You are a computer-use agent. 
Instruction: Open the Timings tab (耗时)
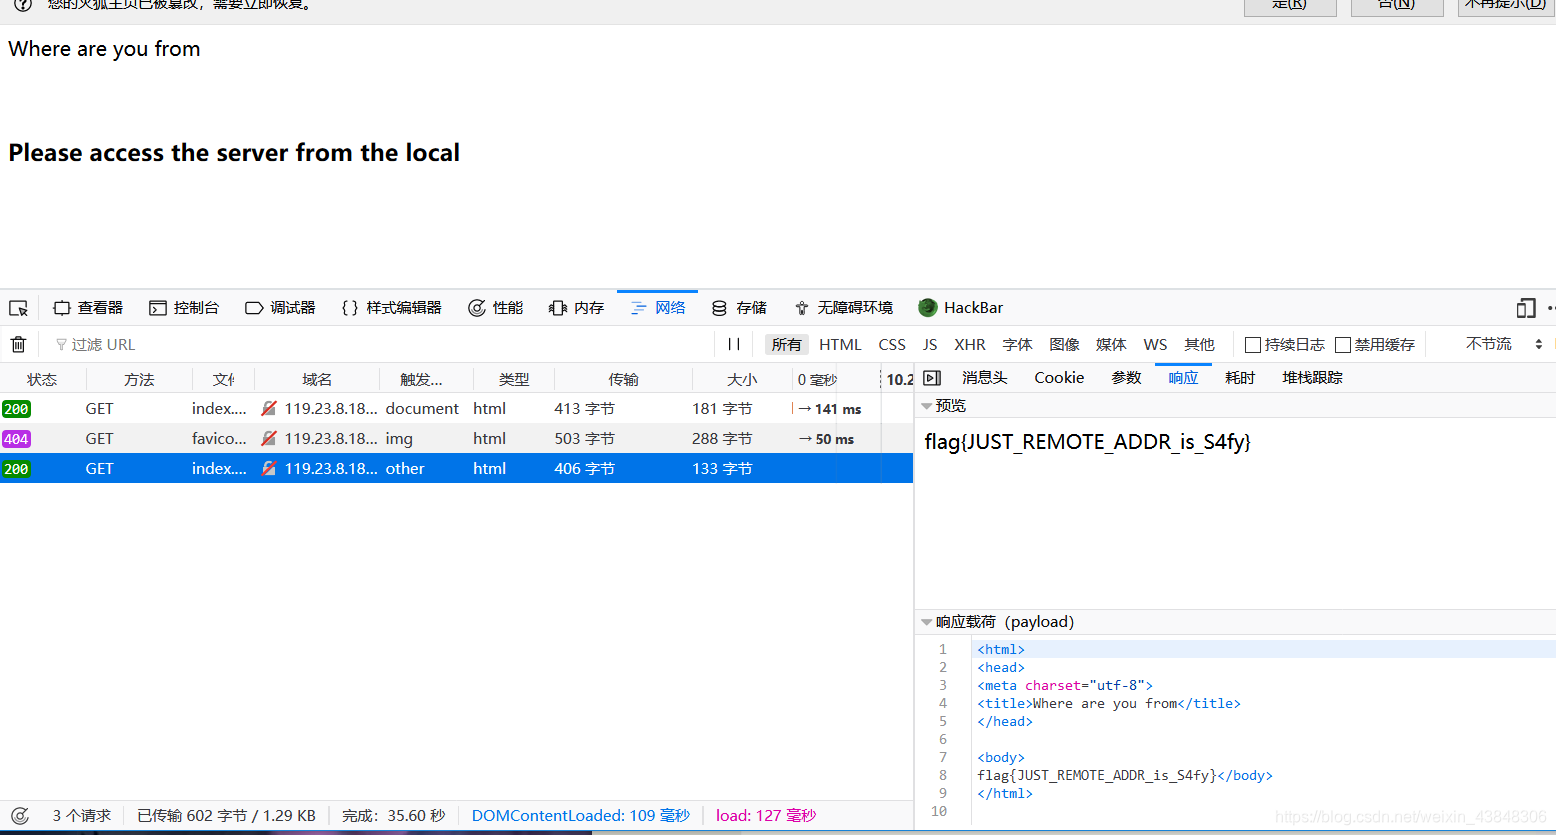tap(1240, 378)
